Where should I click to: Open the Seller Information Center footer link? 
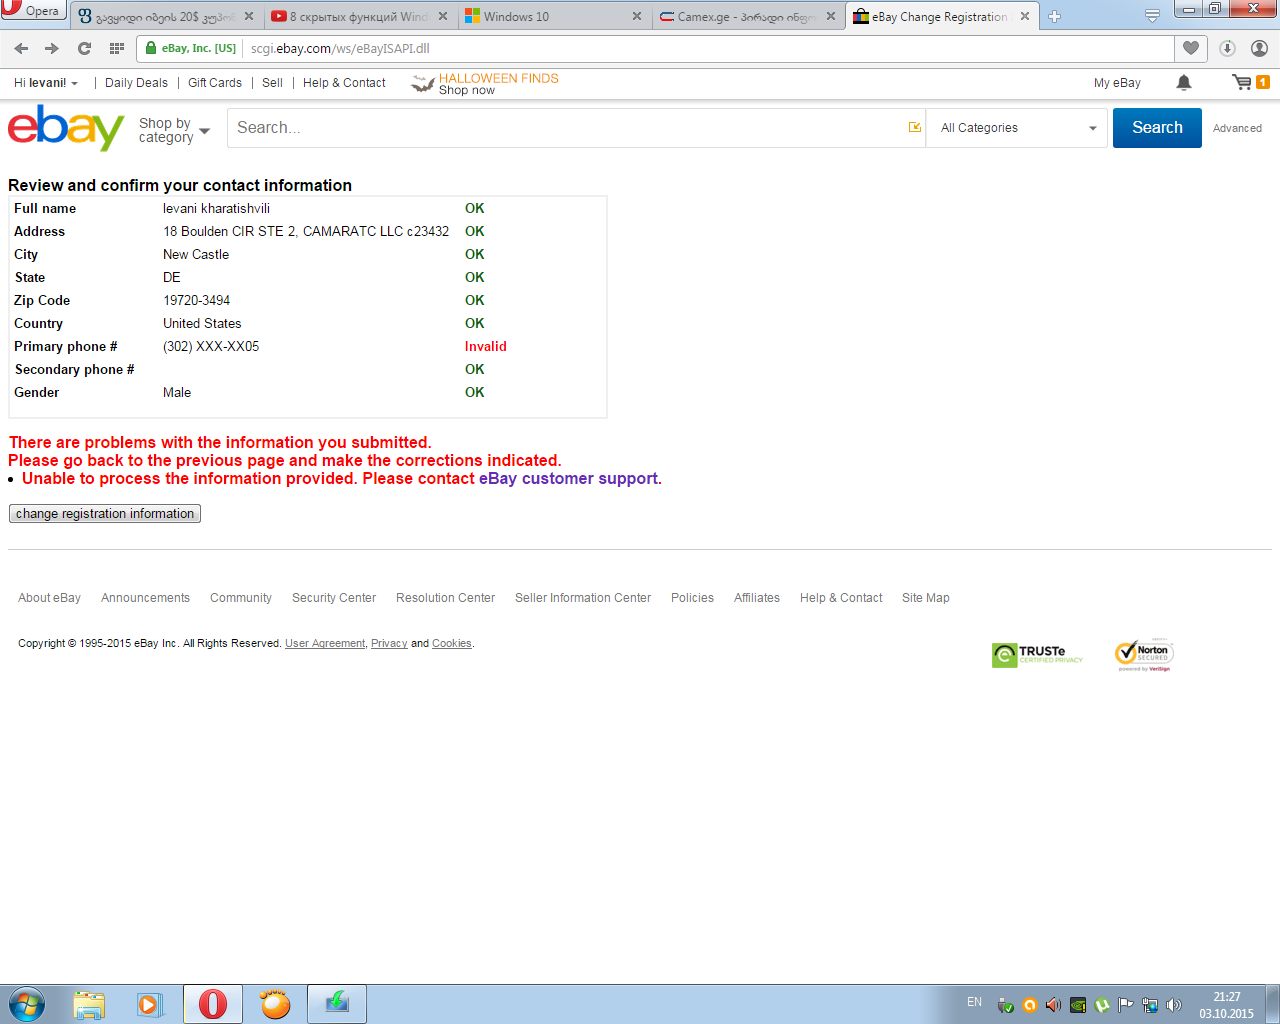click(583, 598)
